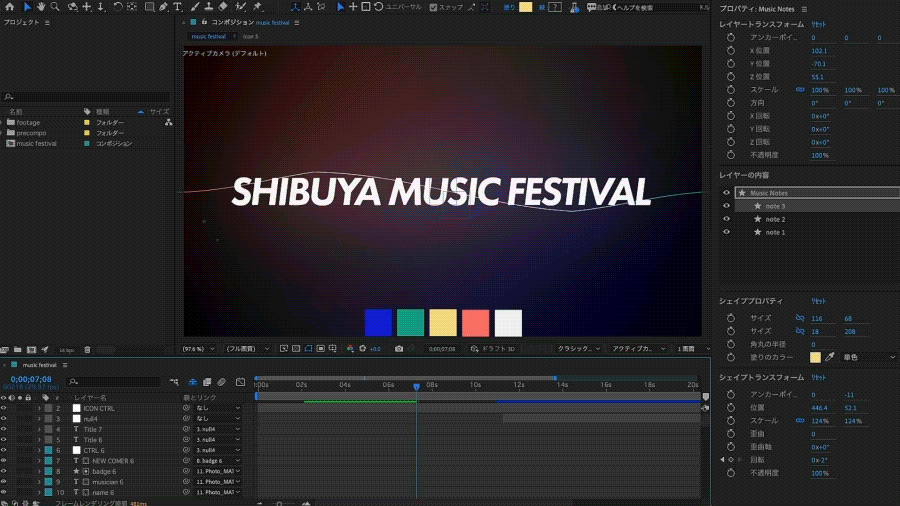Open the フル画質 resolution dropdown
This screenshot has height=506, width=900.
247,349
